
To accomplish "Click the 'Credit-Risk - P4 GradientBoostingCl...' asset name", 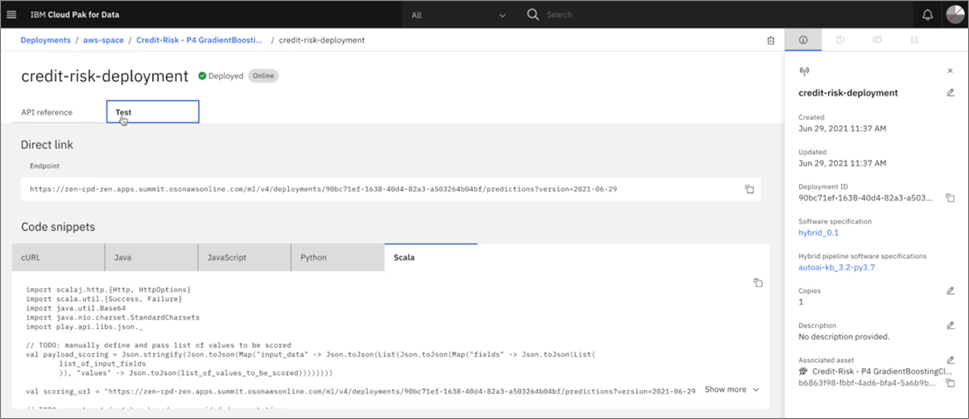I will pyautogui.click(x=883, y=371).
